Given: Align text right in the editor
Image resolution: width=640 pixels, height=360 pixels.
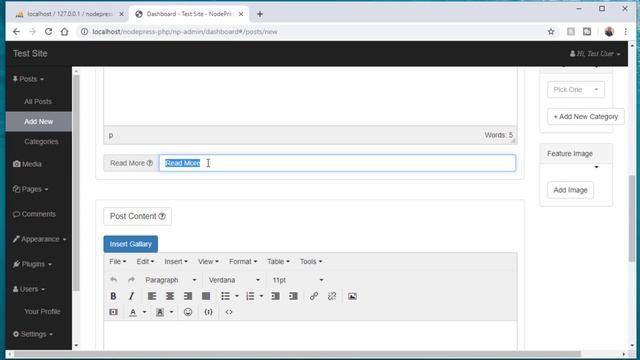Looking at the screenshot, I should point(188,296).
